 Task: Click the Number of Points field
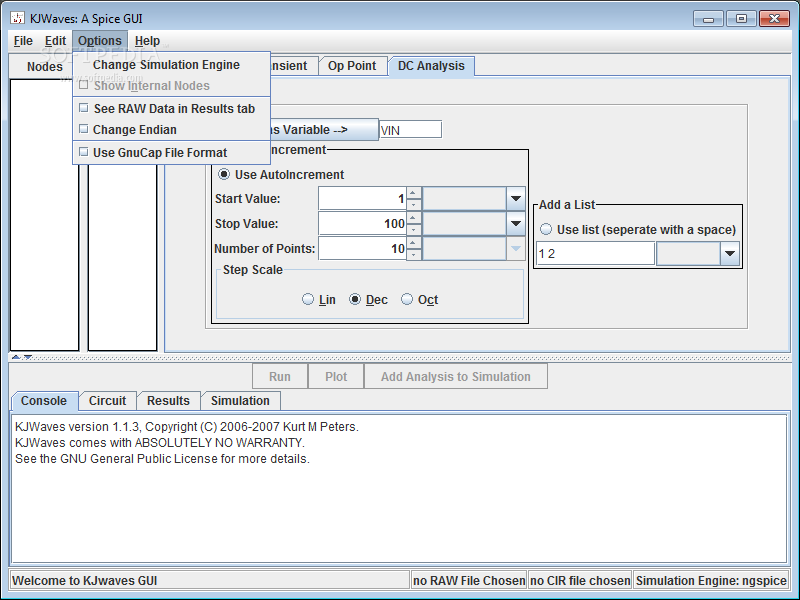click(x=362, y=248)
